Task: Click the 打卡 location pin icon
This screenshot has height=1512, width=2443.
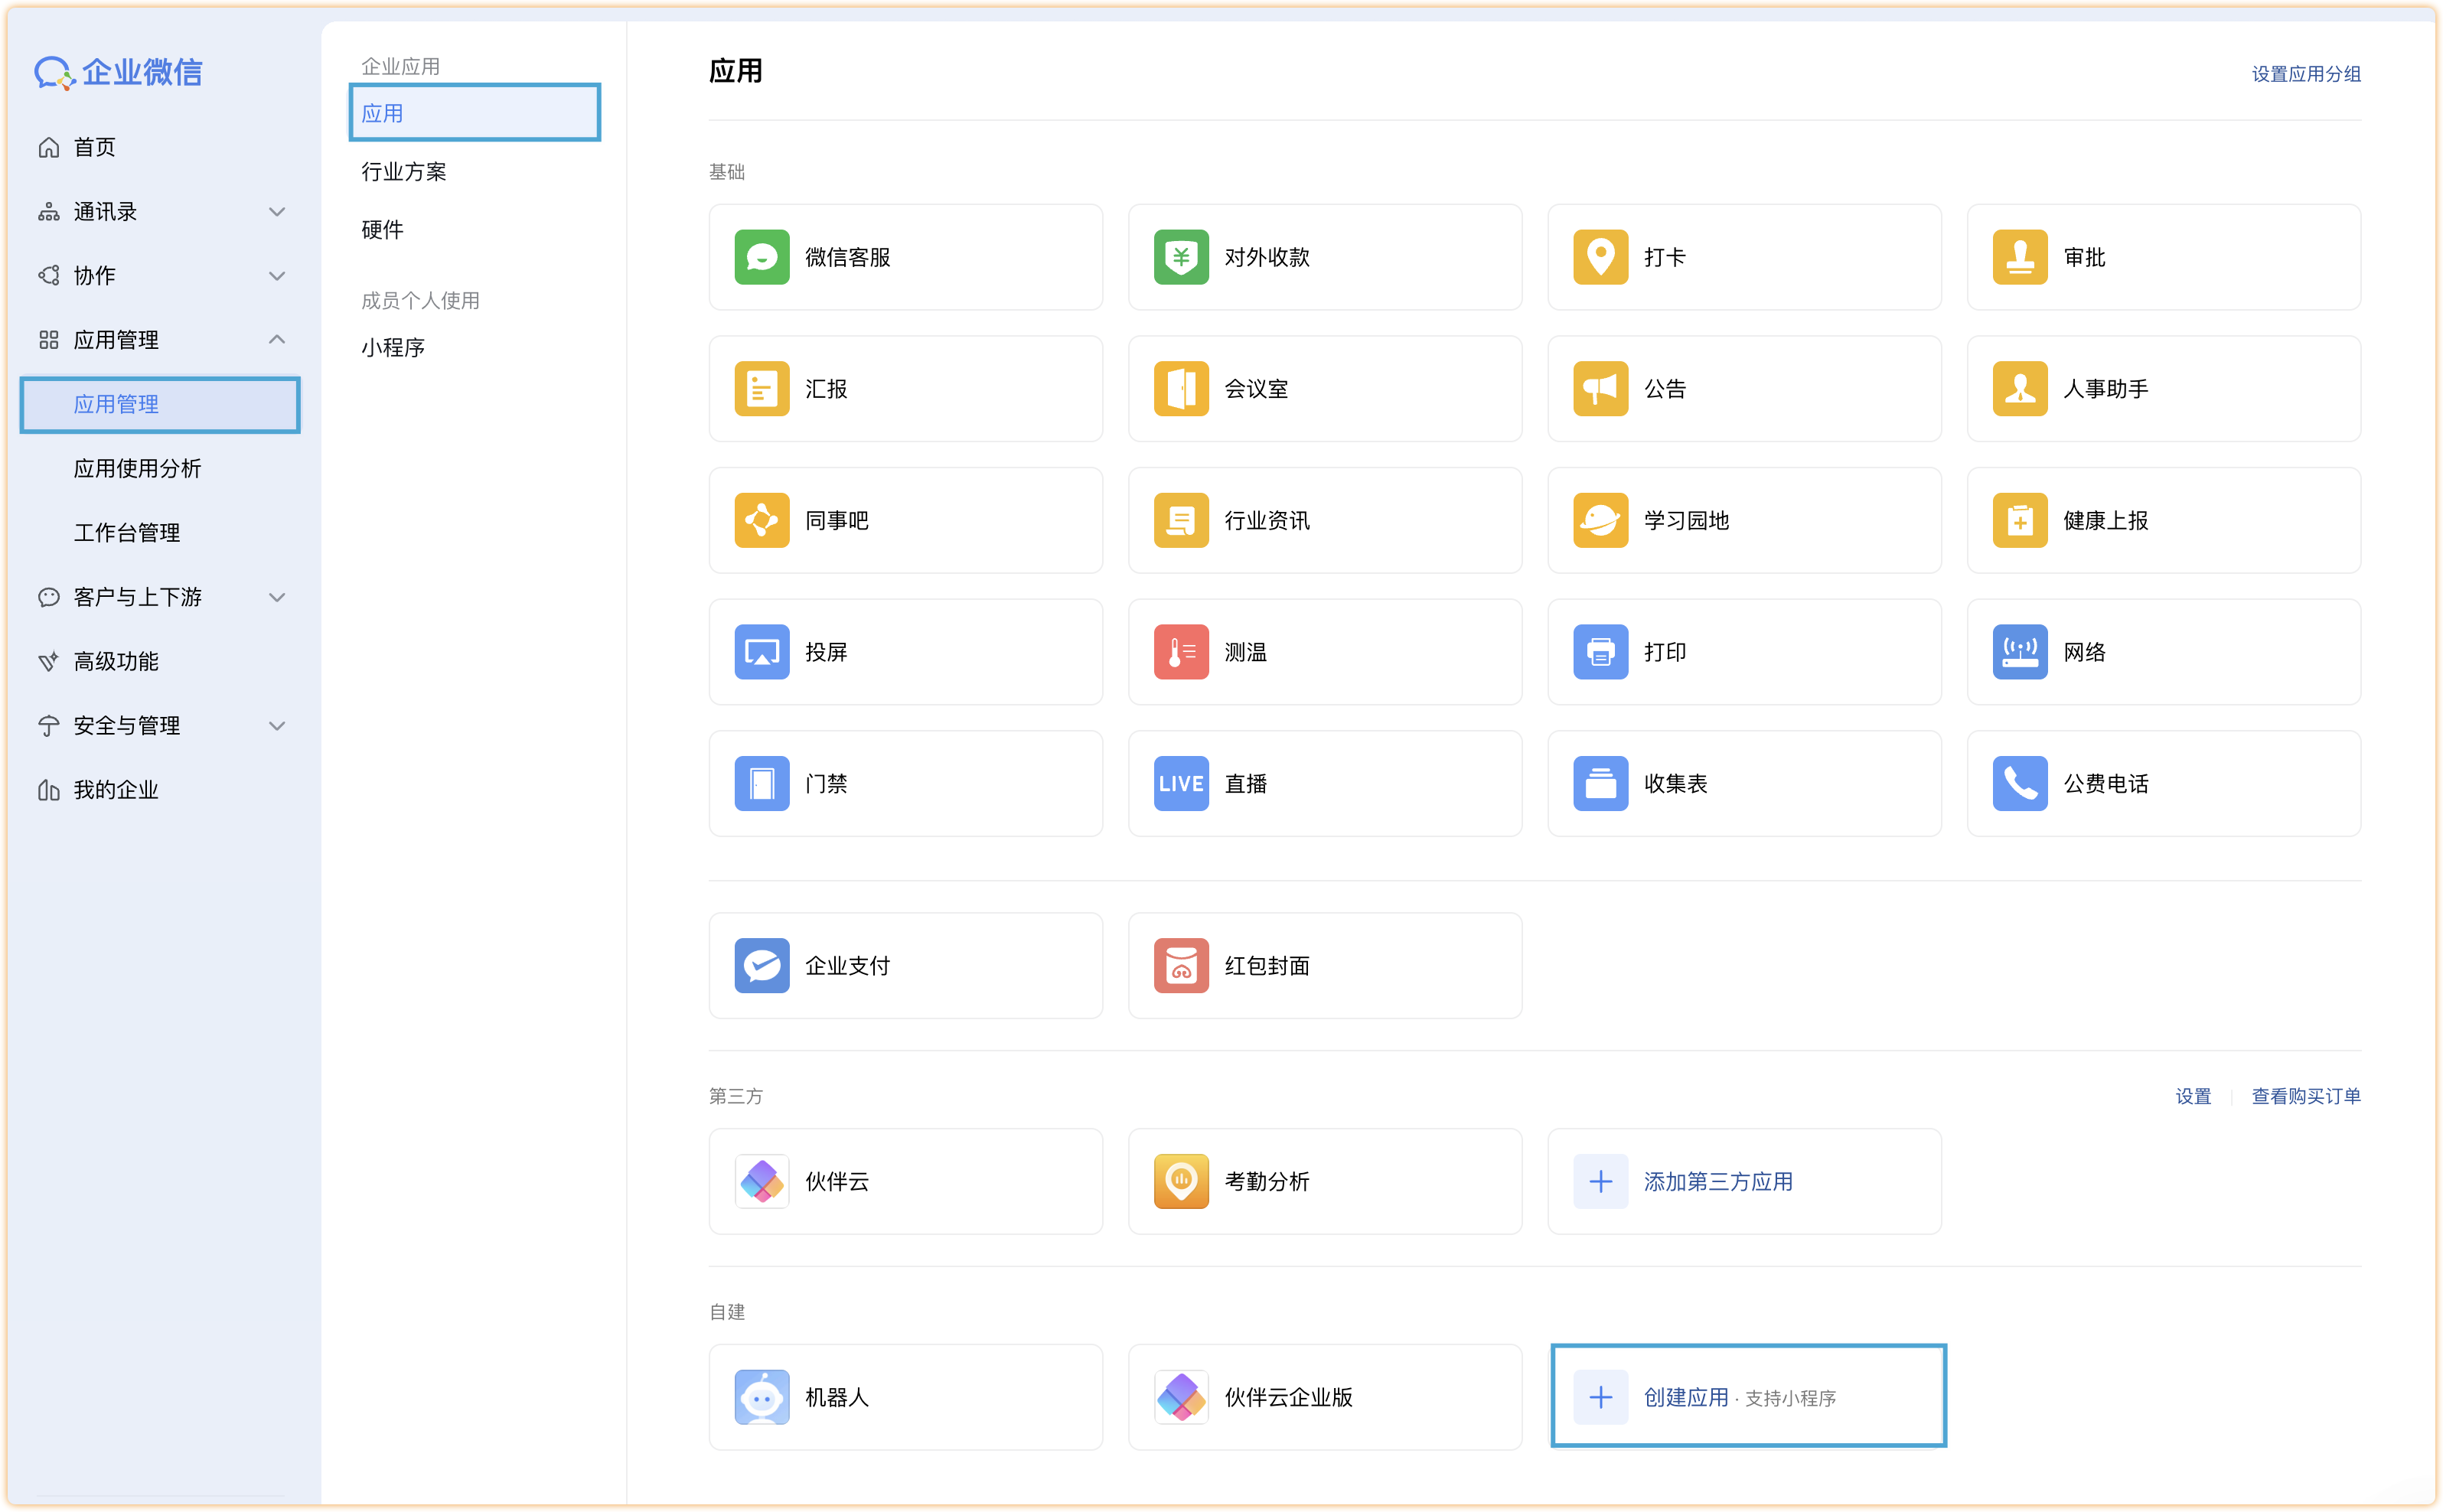Action: (x=1600, y=257)
